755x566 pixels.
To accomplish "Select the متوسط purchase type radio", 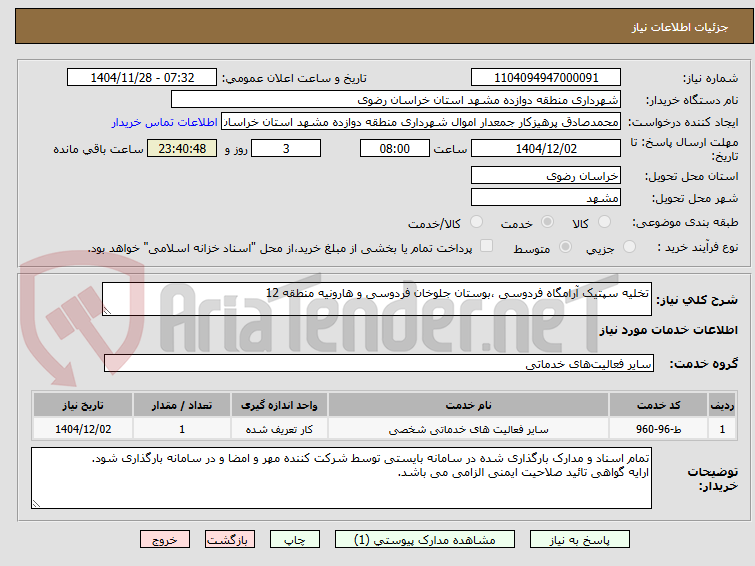I will click(x=565, y=247).
